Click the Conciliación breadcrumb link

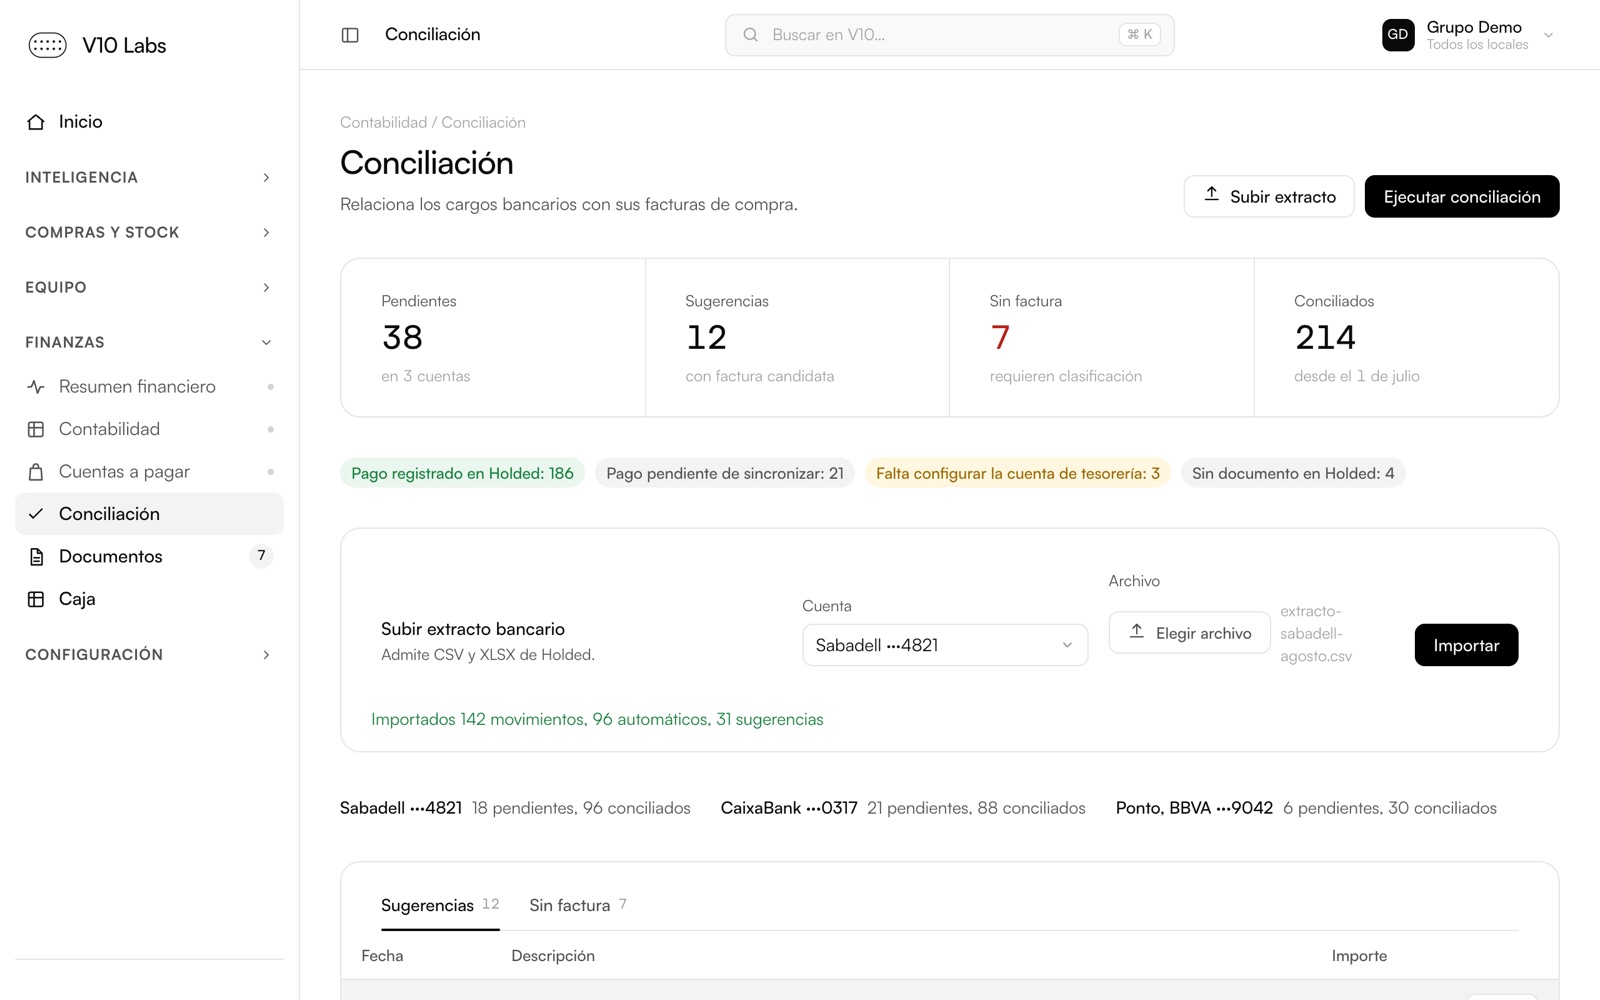tap(483, 122)
